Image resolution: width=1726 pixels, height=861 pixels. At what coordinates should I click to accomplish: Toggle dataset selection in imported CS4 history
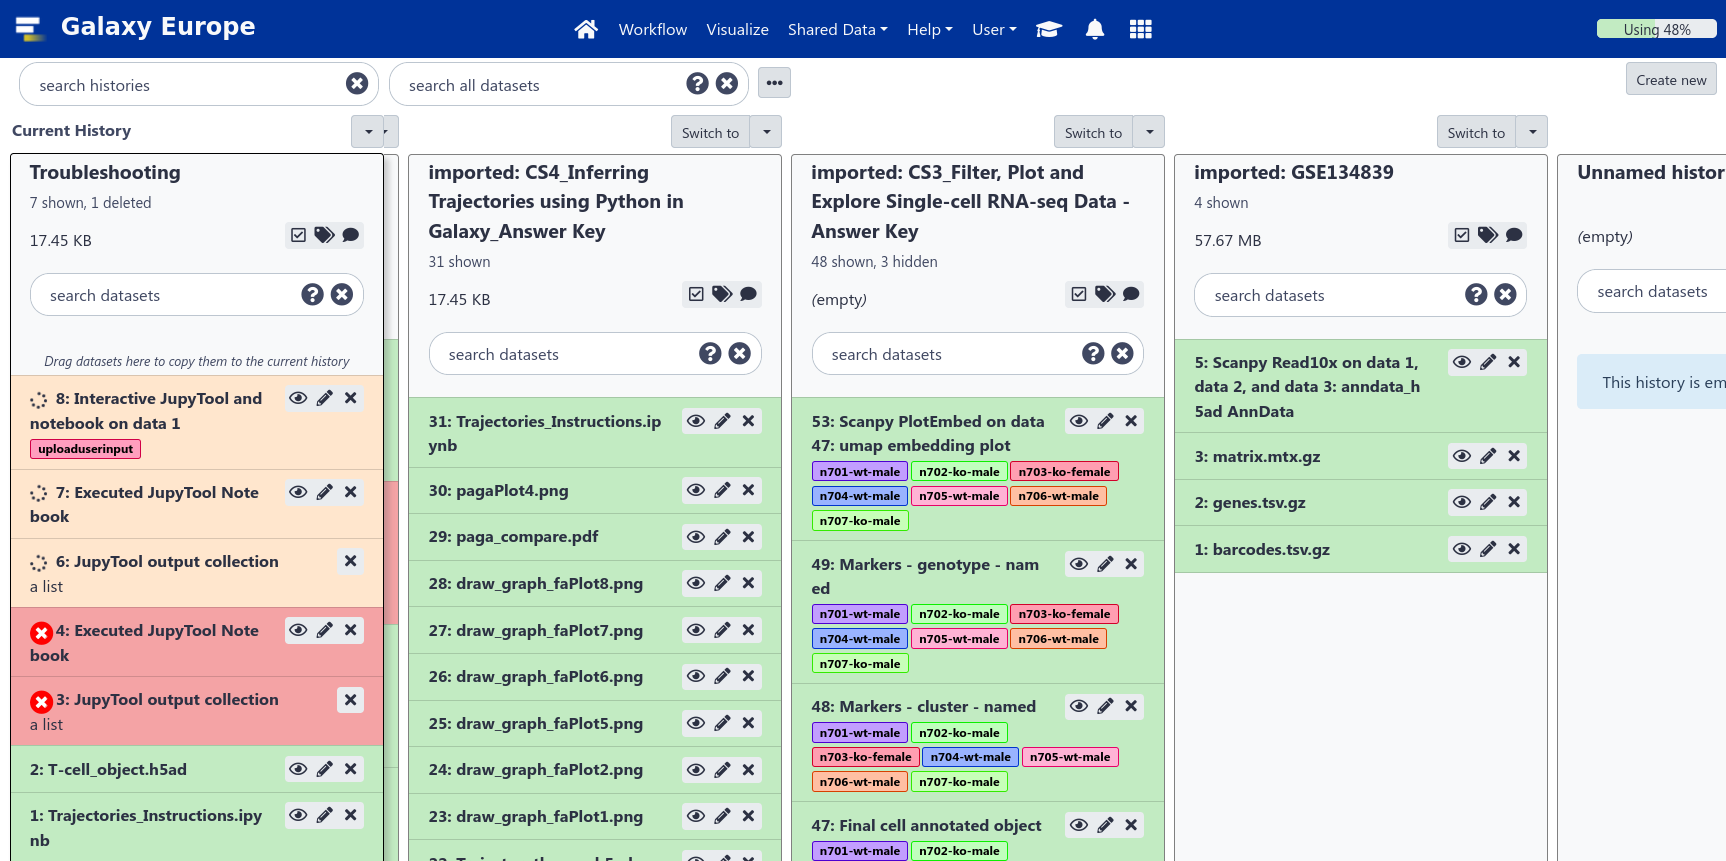pyautogui.click(x=696, y=294)
